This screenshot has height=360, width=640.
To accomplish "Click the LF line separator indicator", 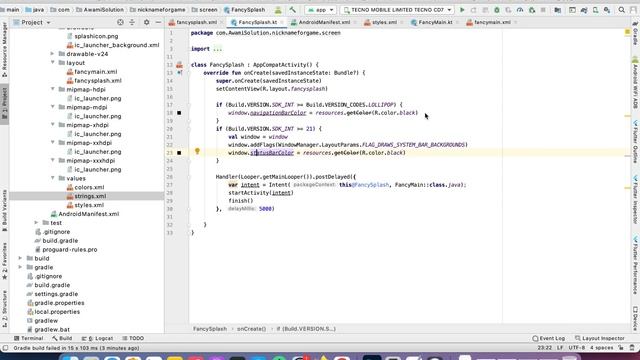I will [560, 348].
